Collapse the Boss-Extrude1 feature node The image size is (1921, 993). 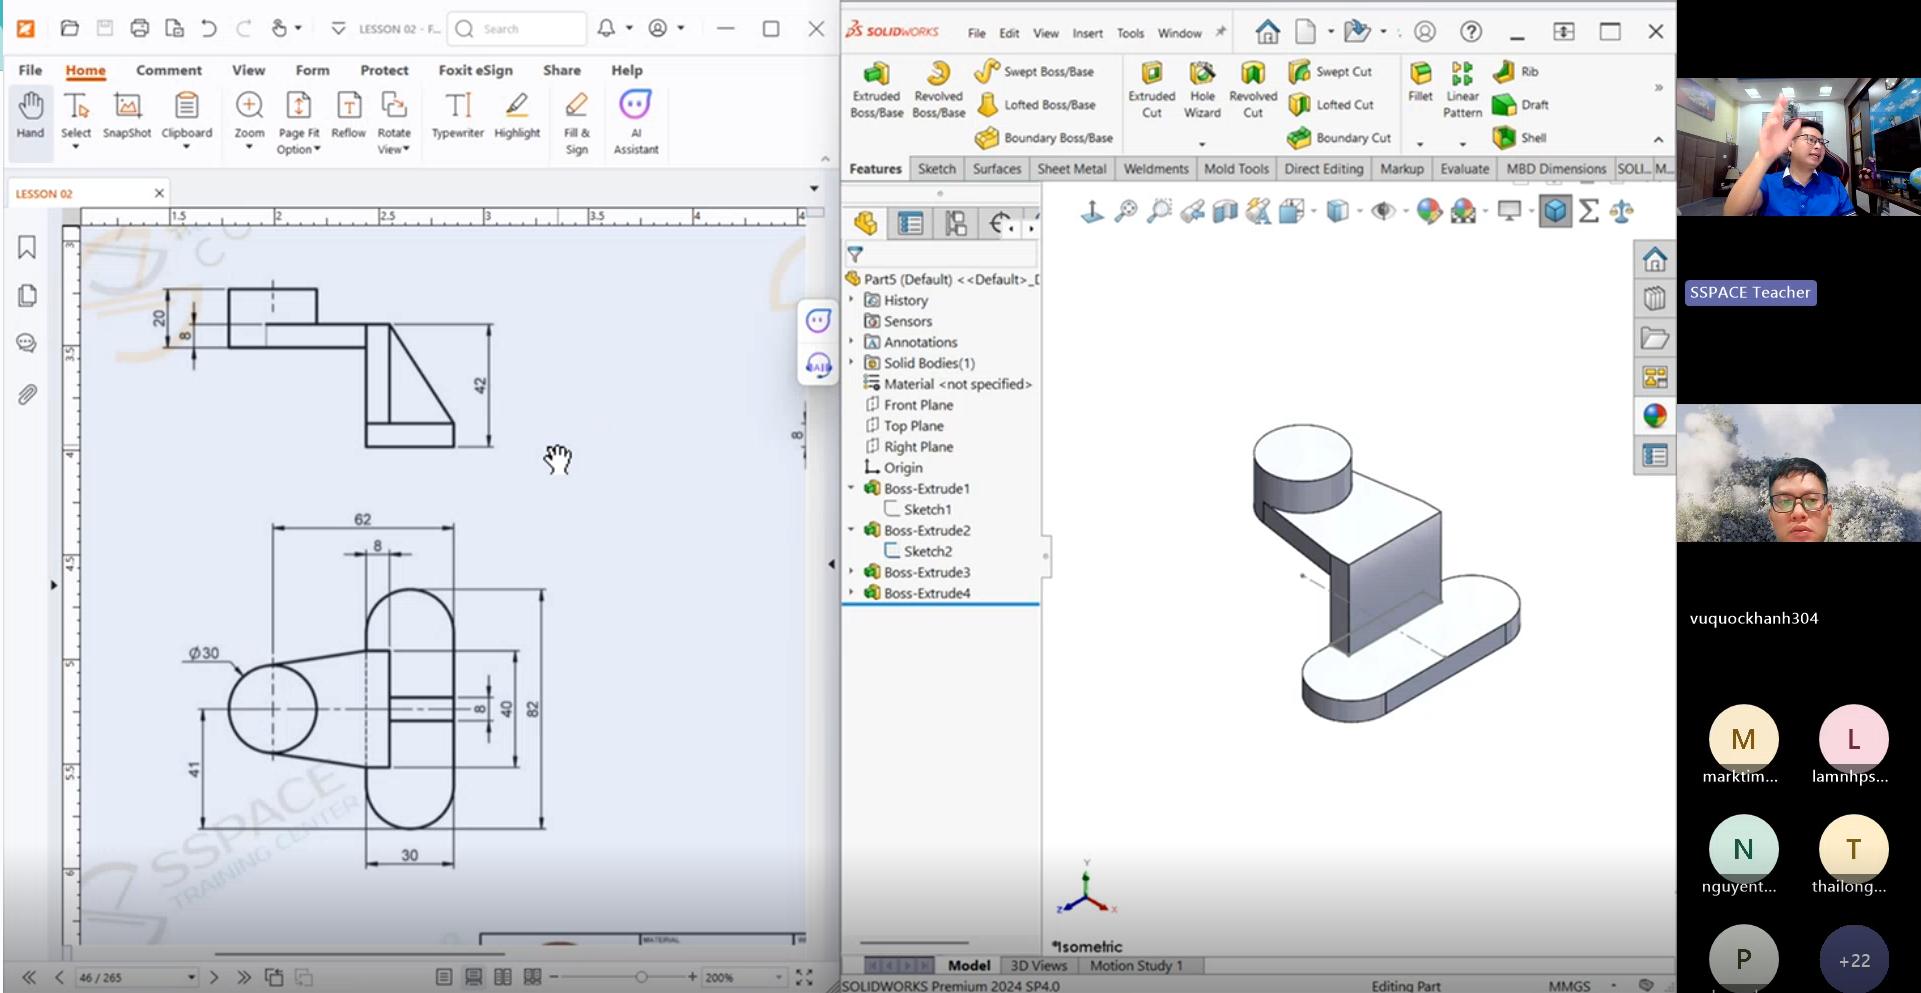(x=852, y=488)
